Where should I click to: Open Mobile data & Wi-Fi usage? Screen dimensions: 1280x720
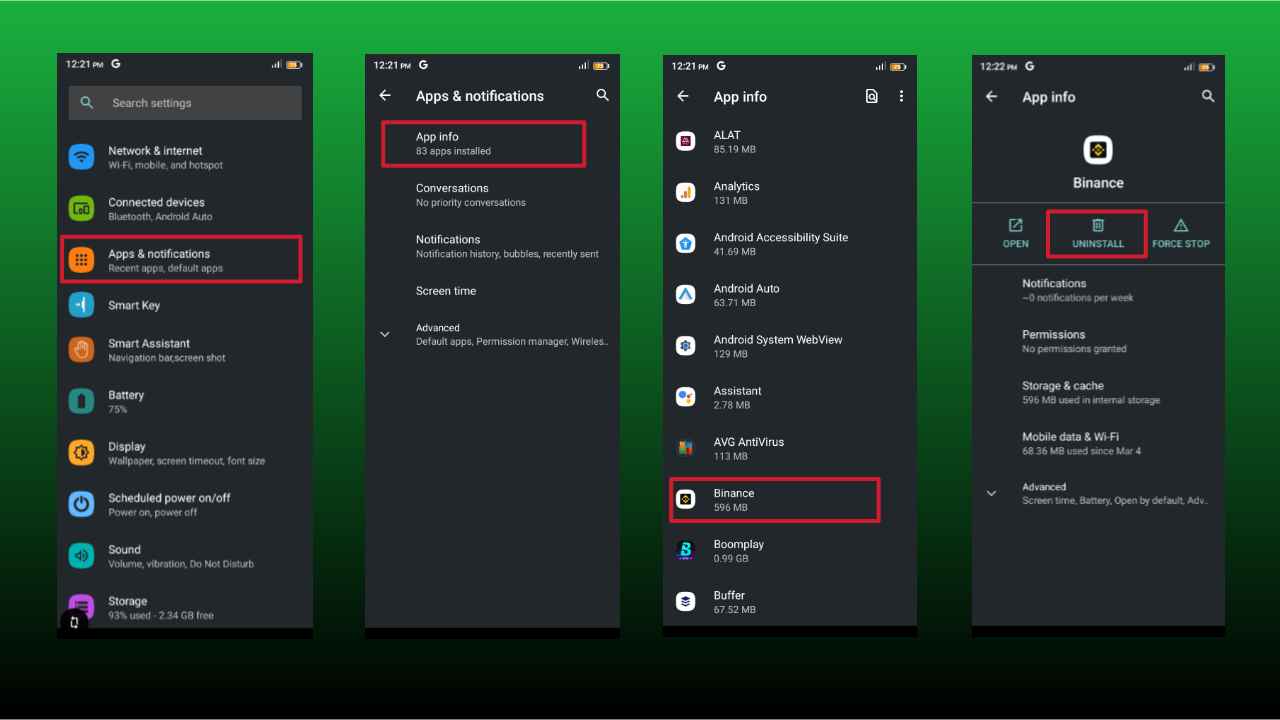point(1098,443)
